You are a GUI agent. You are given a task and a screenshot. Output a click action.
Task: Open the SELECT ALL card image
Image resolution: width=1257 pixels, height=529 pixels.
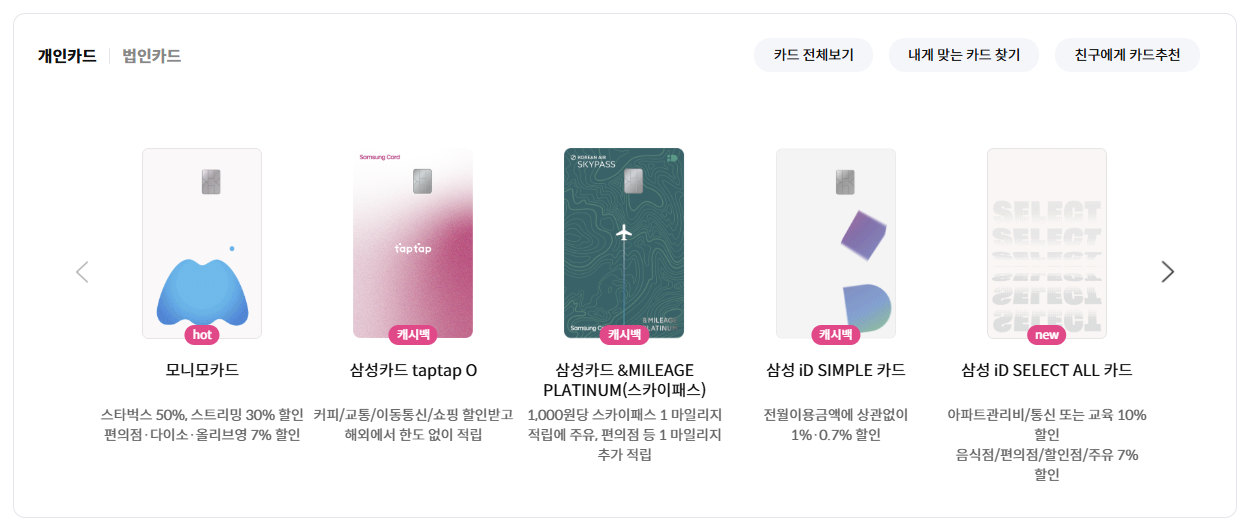pyautogui.click(x=1047, y=243)
